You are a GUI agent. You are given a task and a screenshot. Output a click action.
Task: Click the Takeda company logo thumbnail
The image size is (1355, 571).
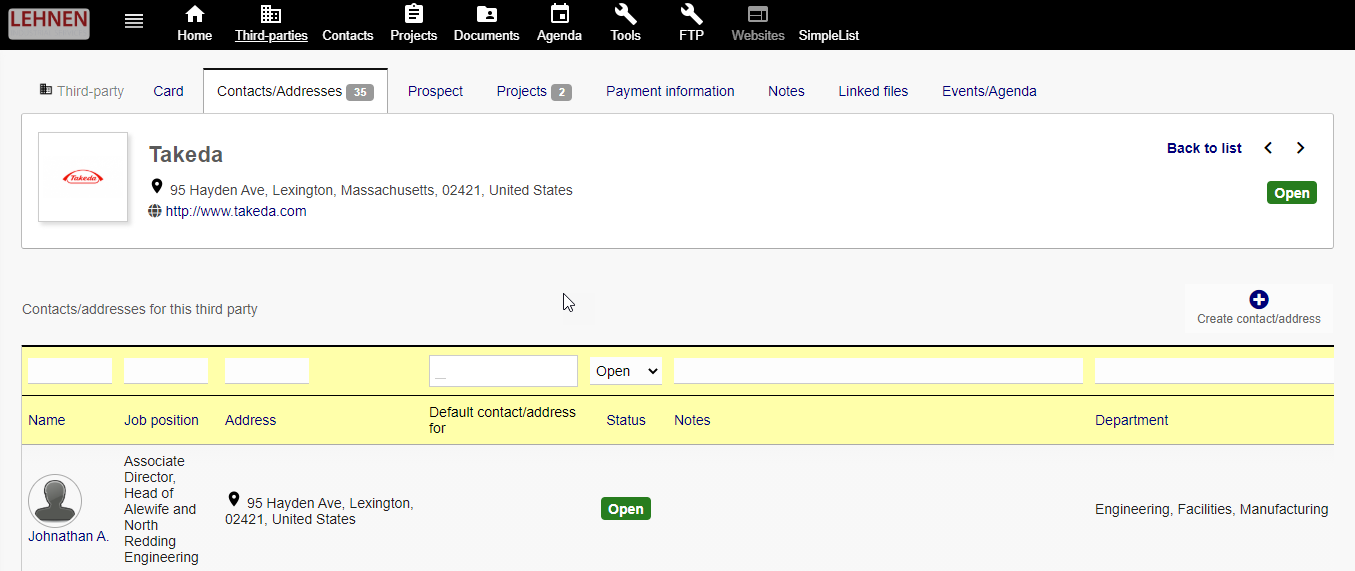pos(83,177)
